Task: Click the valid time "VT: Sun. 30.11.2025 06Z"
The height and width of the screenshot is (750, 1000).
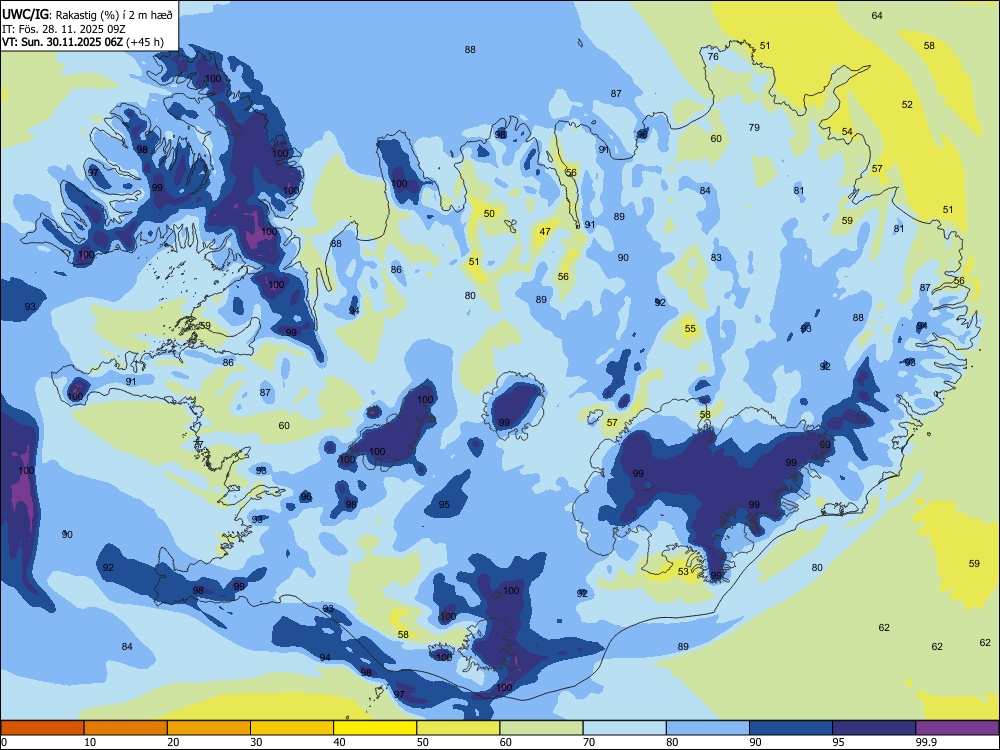Action: tap(62, 42)
